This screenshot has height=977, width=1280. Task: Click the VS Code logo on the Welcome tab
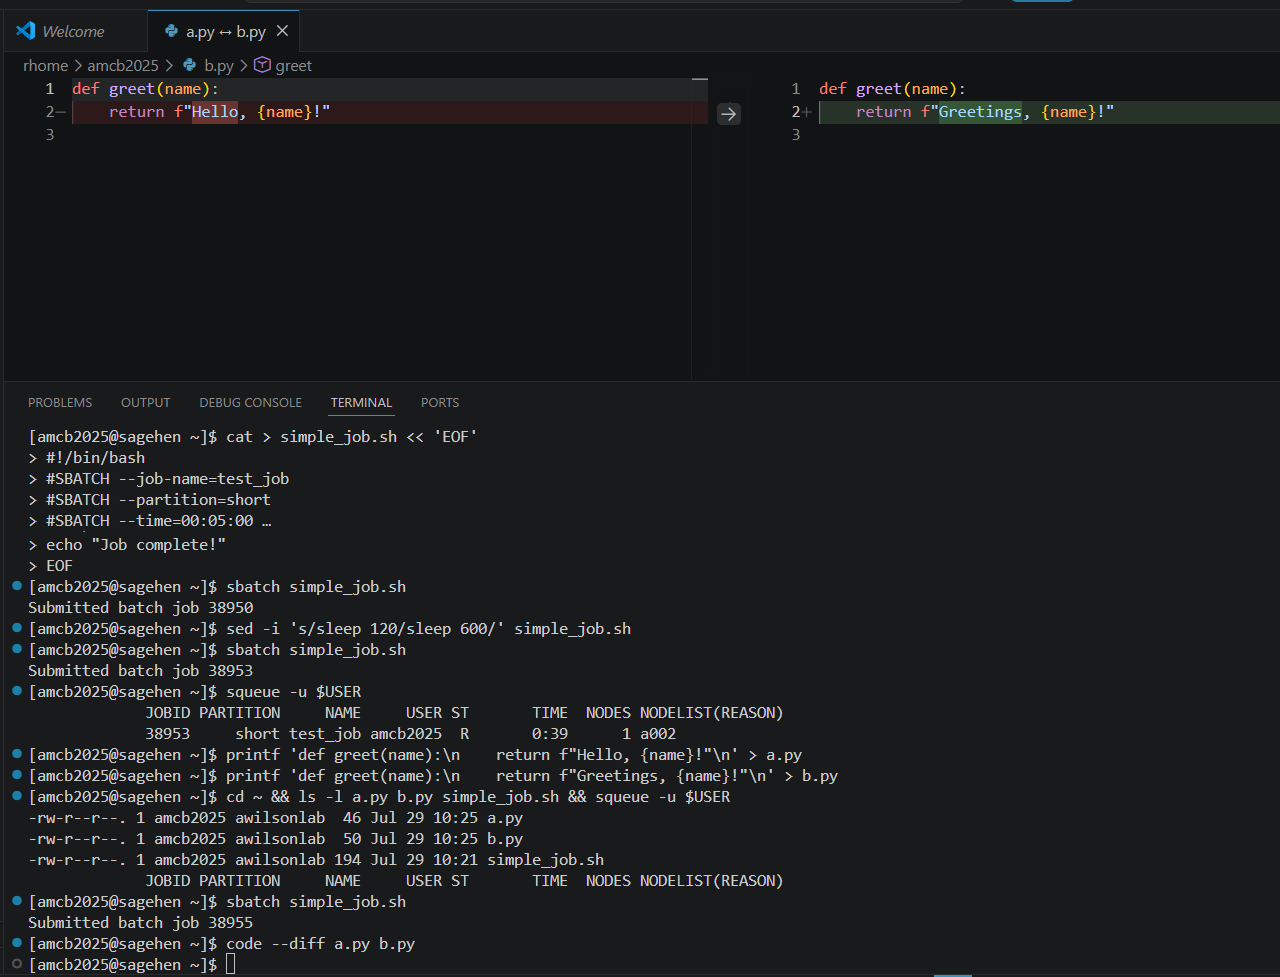[x=26, y=31]
